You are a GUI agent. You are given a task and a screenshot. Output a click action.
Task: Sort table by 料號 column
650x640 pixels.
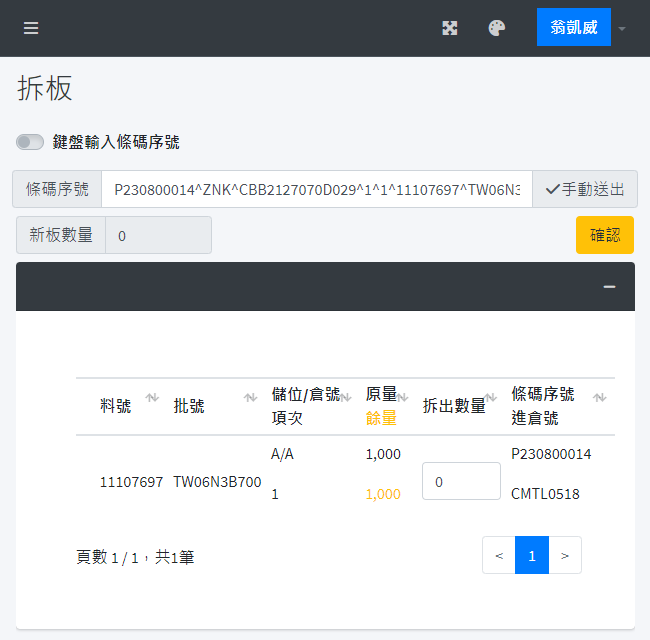(152, 398)
